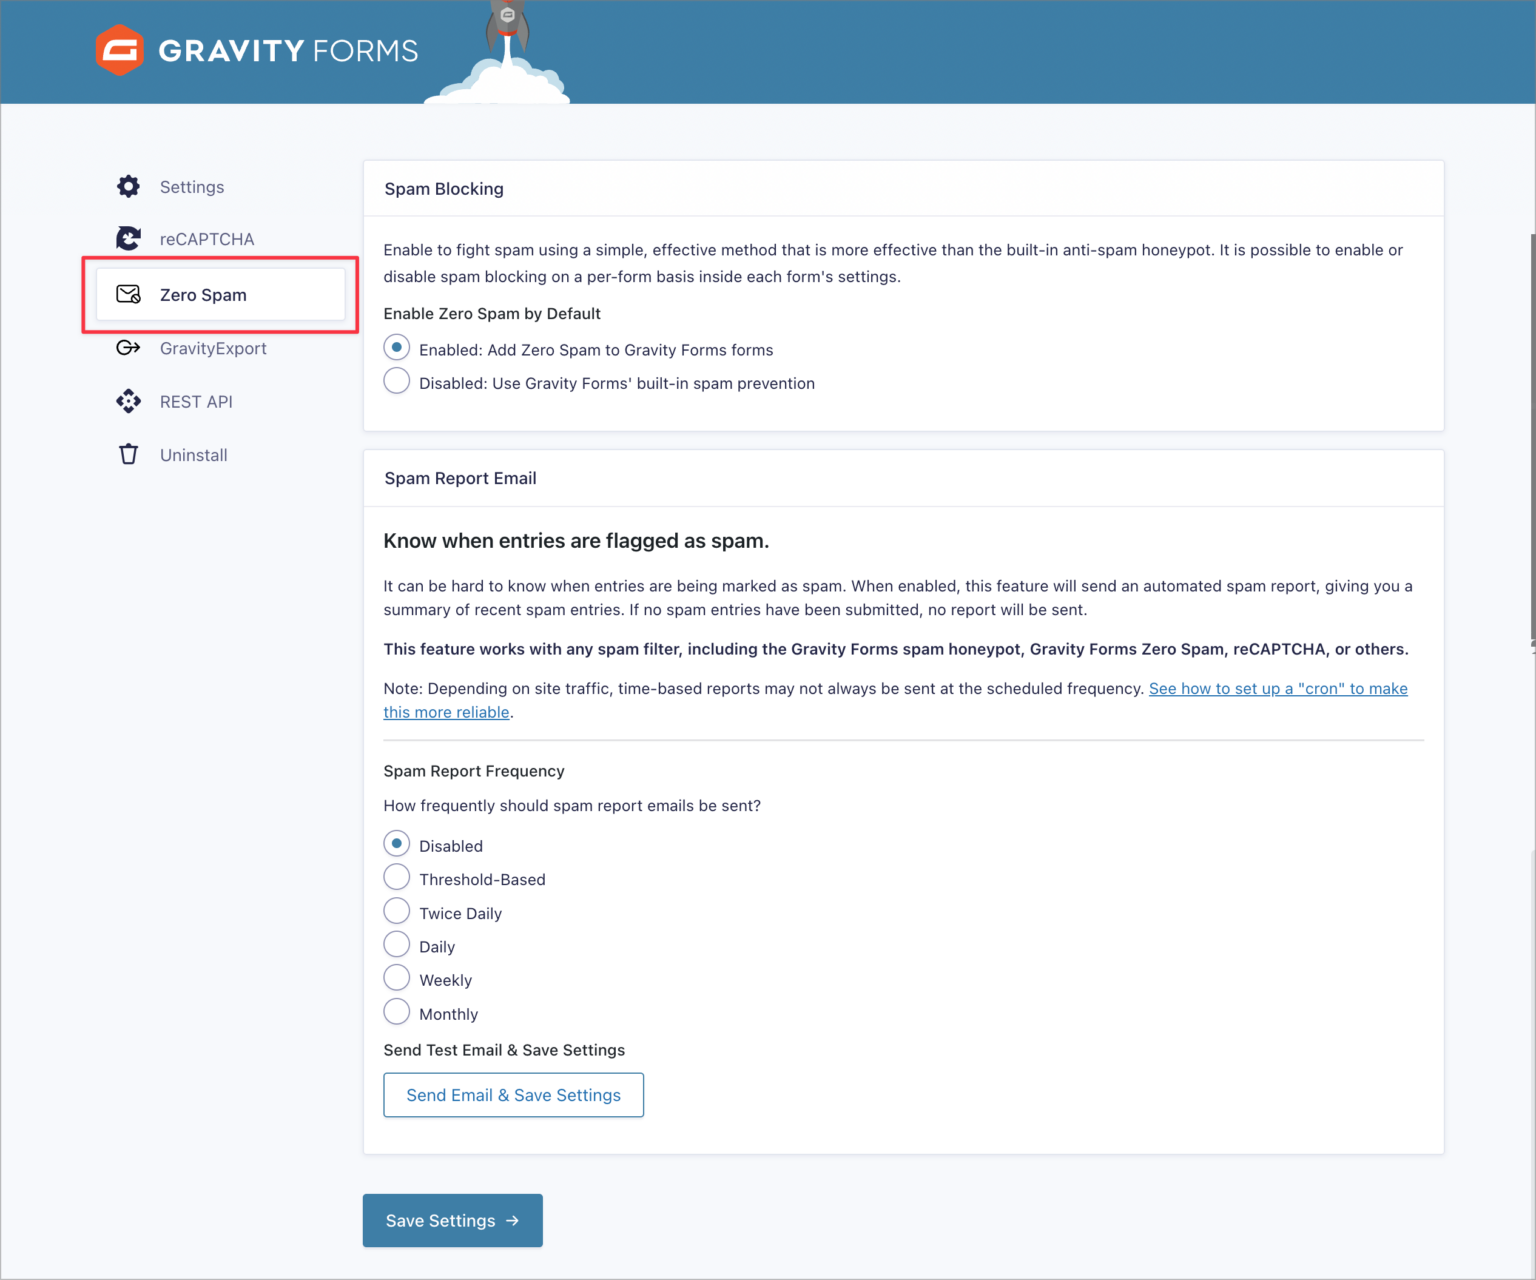Click the REST API icon

tap(128, 402)
